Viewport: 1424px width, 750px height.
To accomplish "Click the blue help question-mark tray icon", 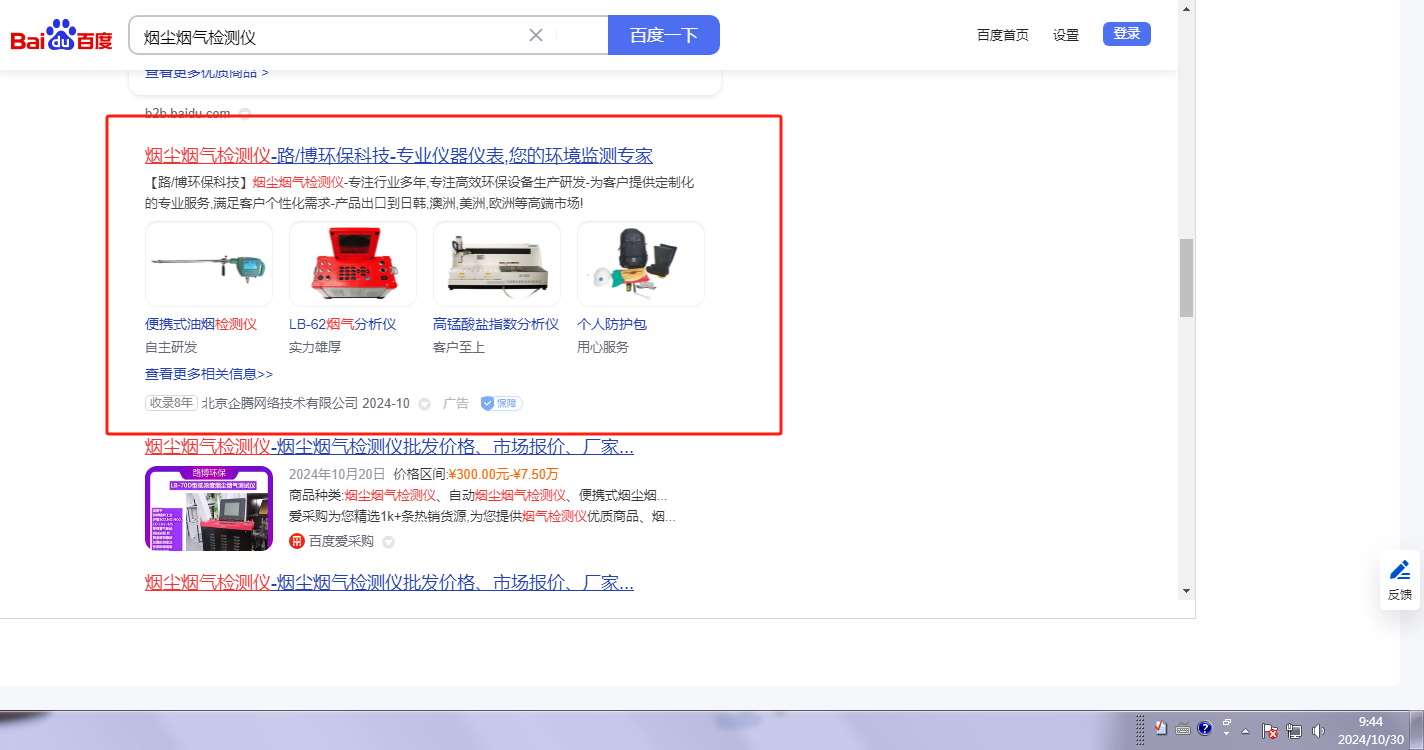I will (1204, 728).
